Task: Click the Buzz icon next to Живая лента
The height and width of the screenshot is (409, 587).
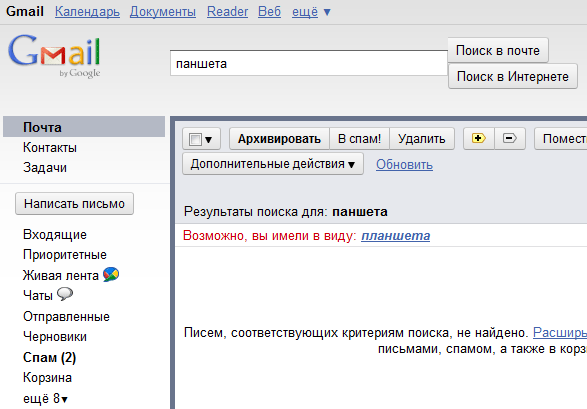Action: click(x=111, y=275)
